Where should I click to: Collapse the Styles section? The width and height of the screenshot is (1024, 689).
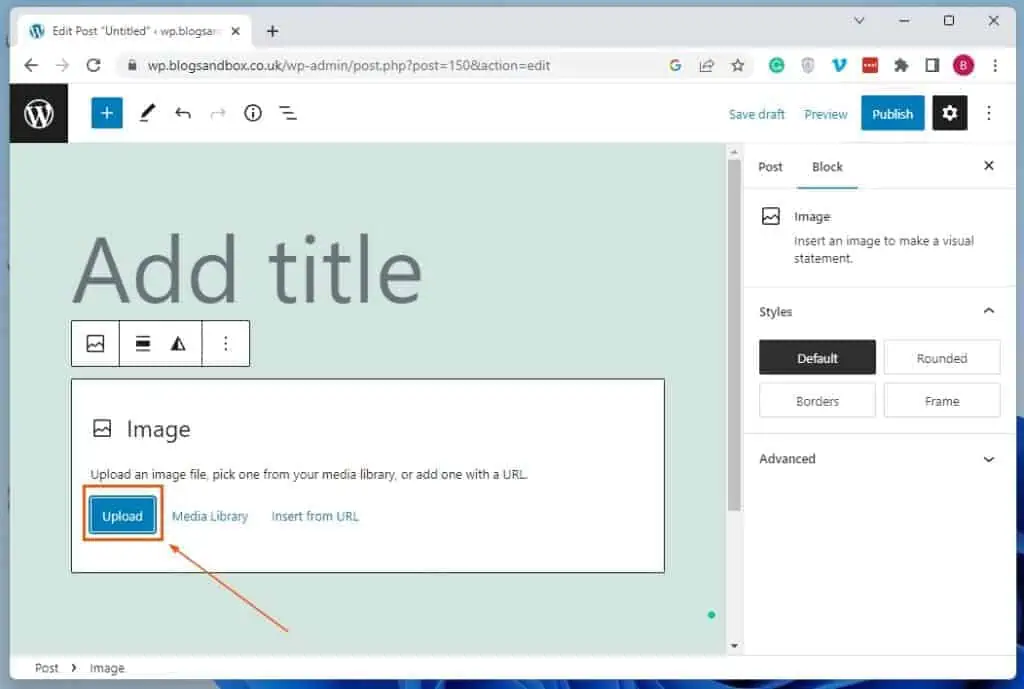coord(988,311)
